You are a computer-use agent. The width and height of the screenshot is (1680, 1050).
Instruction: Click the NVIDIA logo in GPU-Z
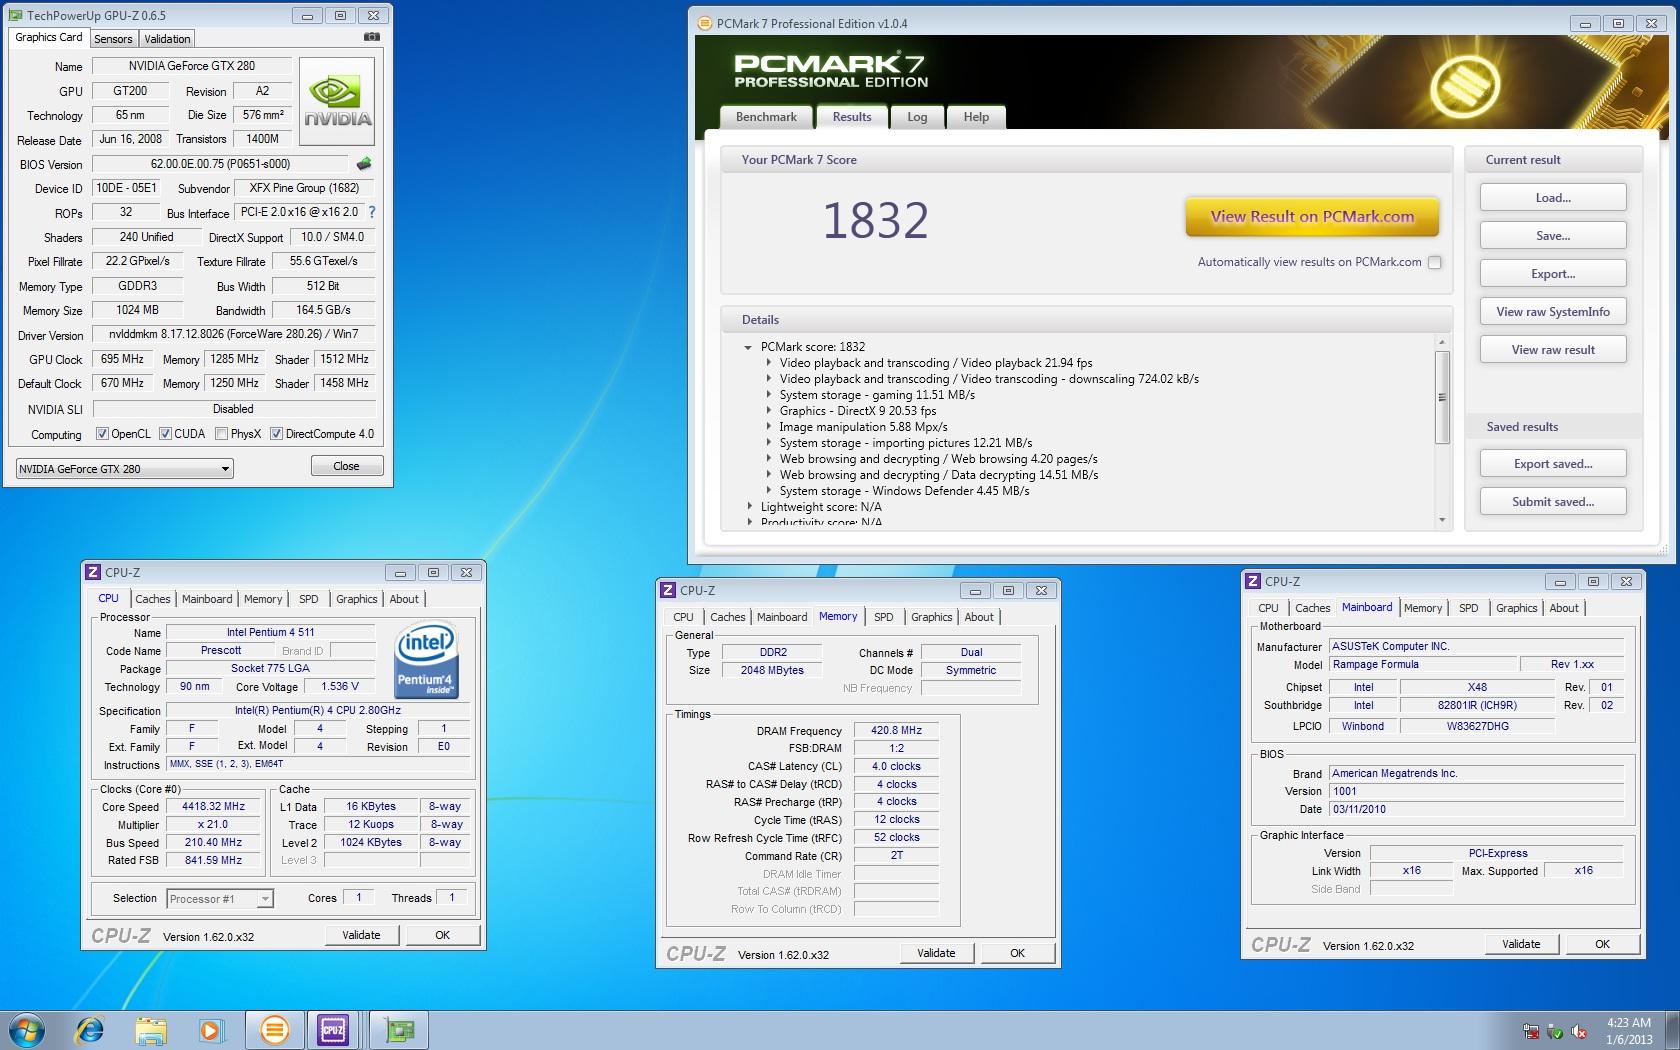click(337, 103)
